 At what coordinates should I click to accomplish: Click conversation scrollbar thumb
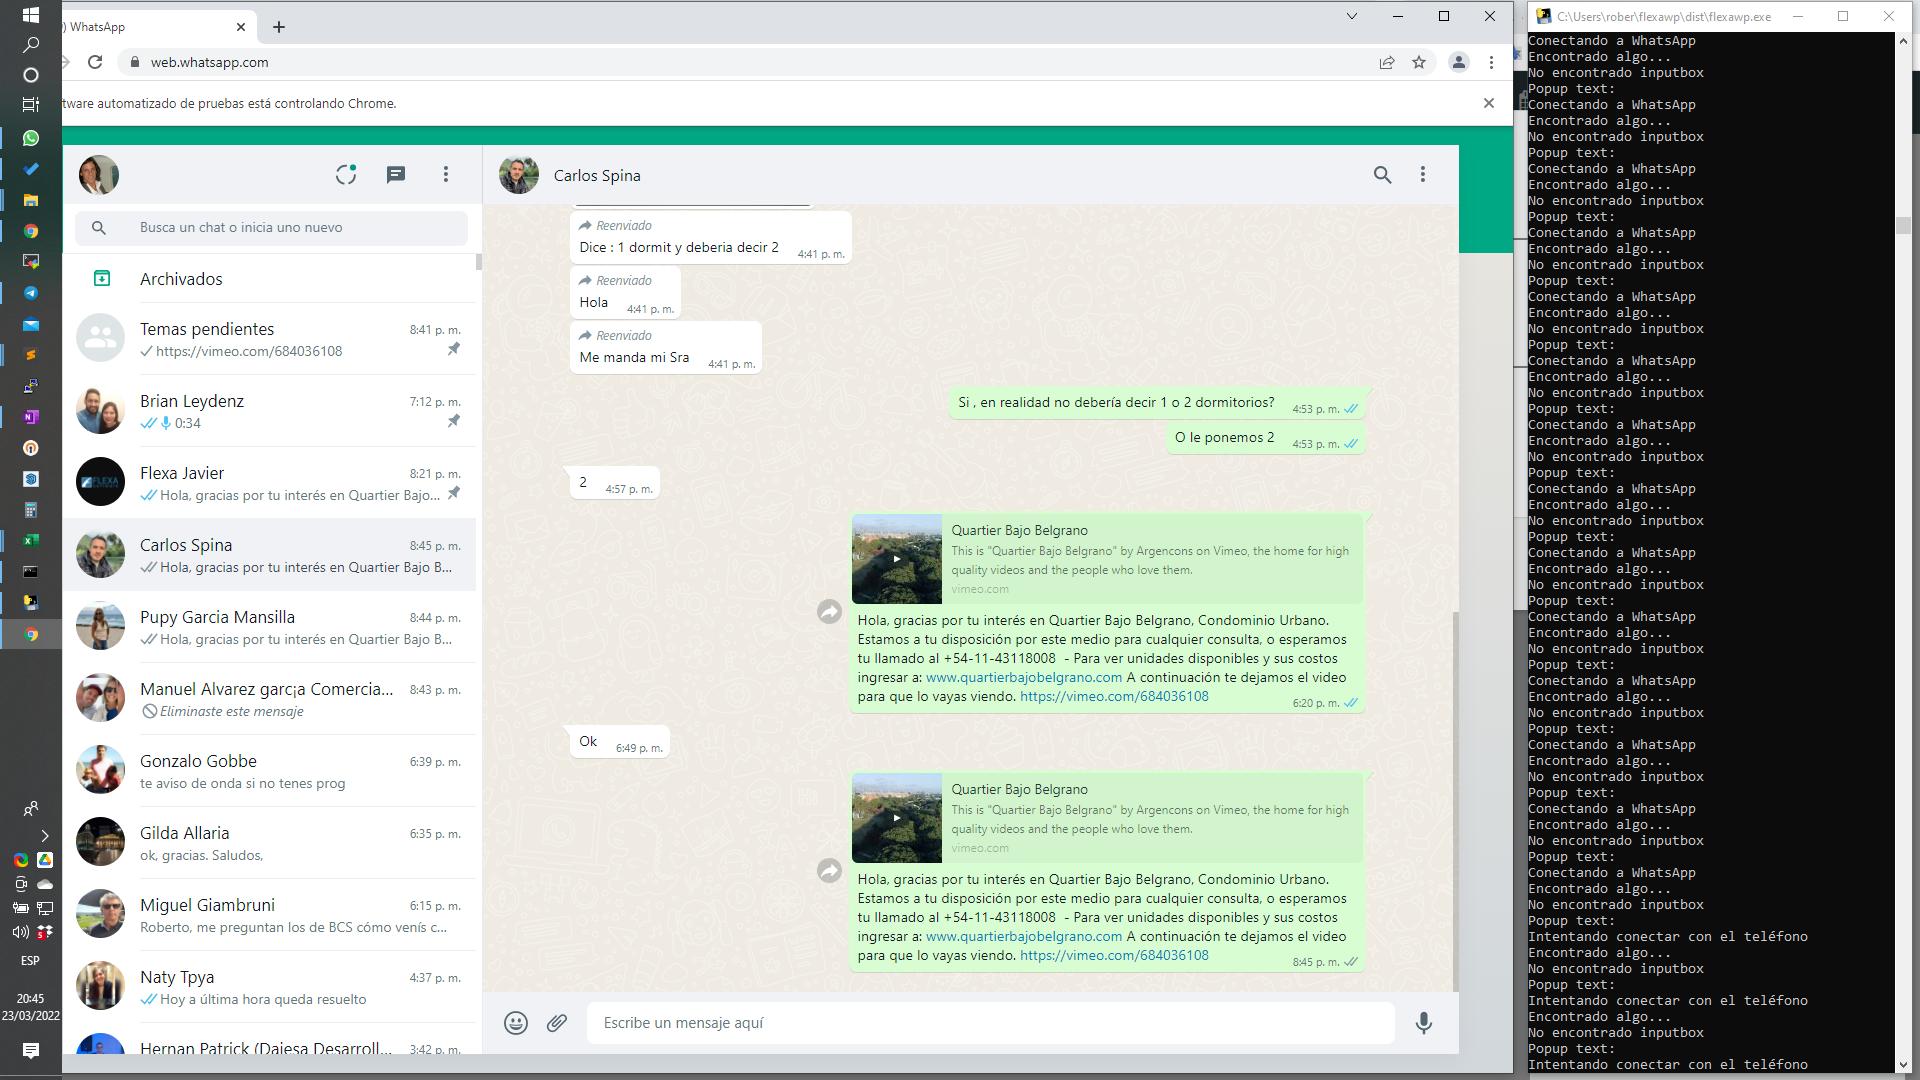coord(1455,800)
